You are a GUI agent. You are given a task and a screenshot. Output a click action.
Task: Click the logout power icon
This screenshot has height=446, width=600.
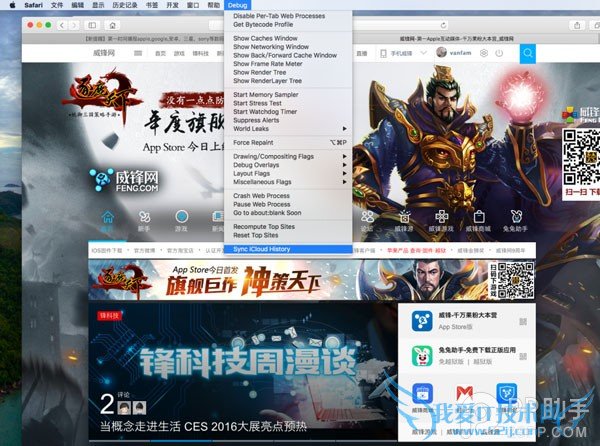coord(499,53)
